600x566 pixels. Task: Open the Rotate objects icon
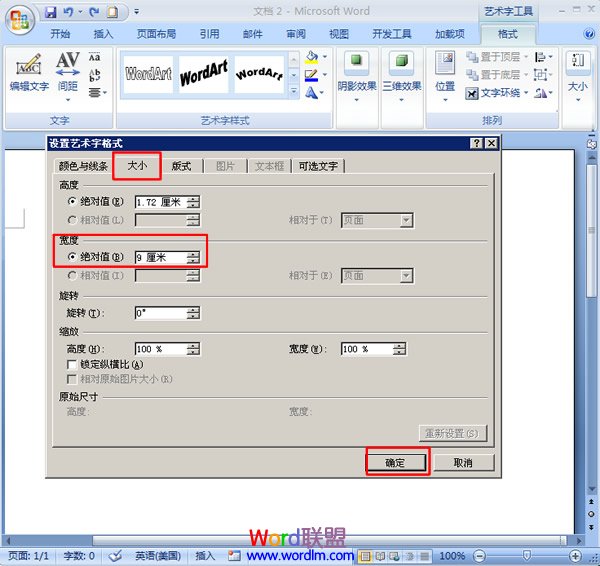coord(543,93)
